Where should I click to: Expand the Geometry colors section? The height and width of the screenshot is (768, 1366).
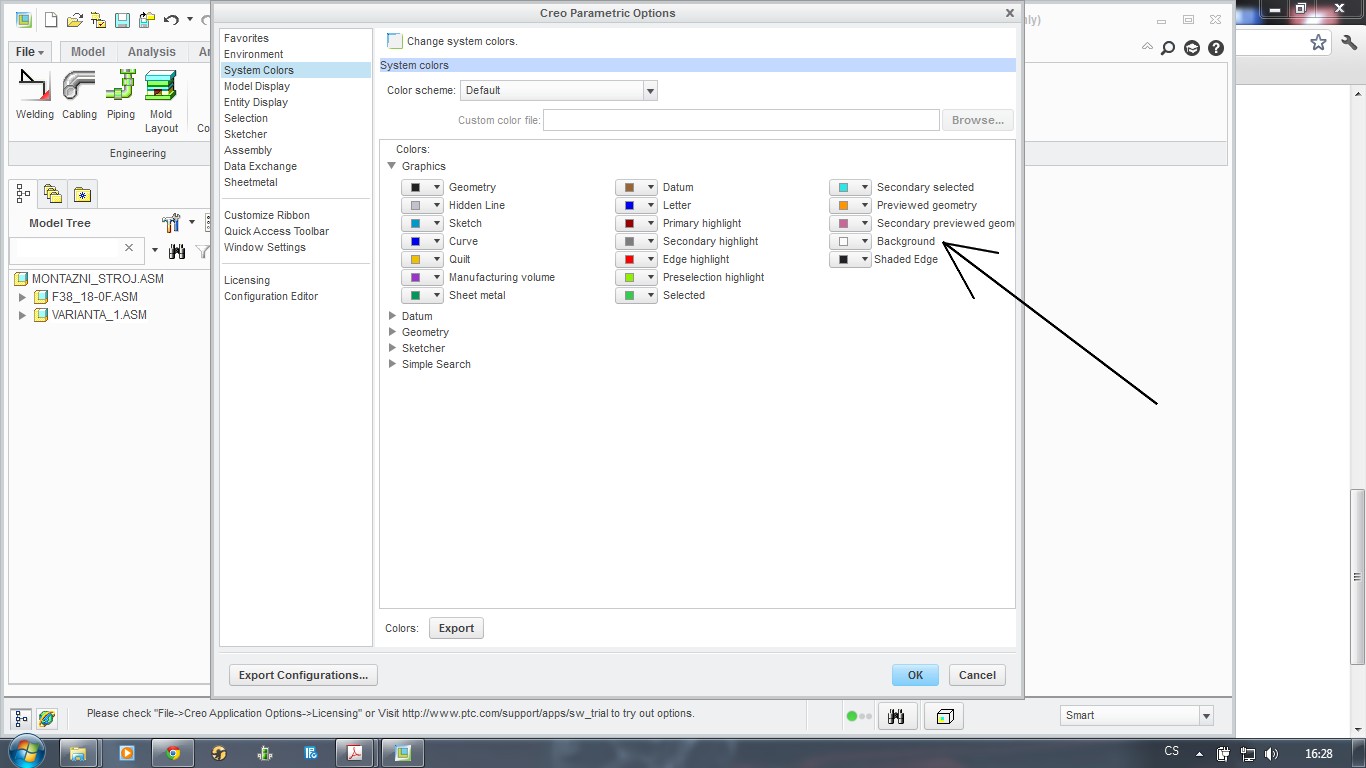[392, 332]
